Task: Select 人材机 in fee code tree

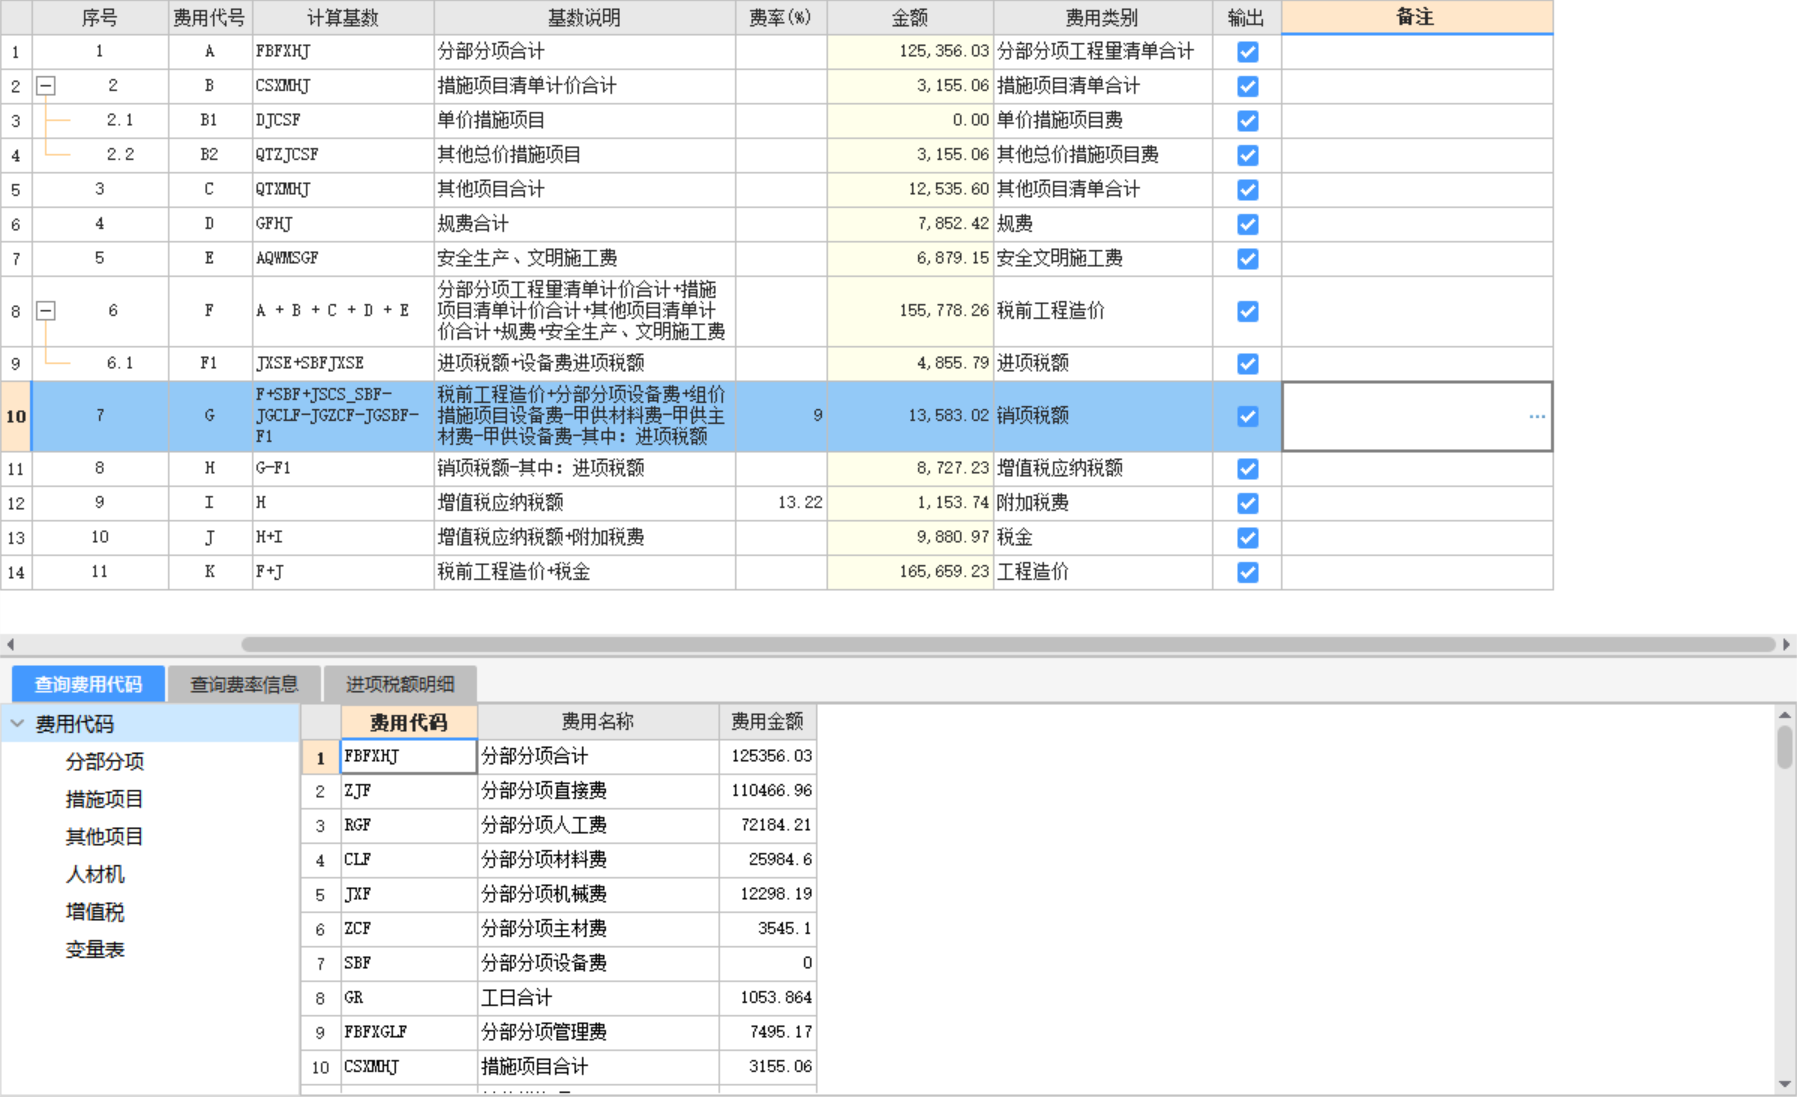Action: tap(95, 874)
